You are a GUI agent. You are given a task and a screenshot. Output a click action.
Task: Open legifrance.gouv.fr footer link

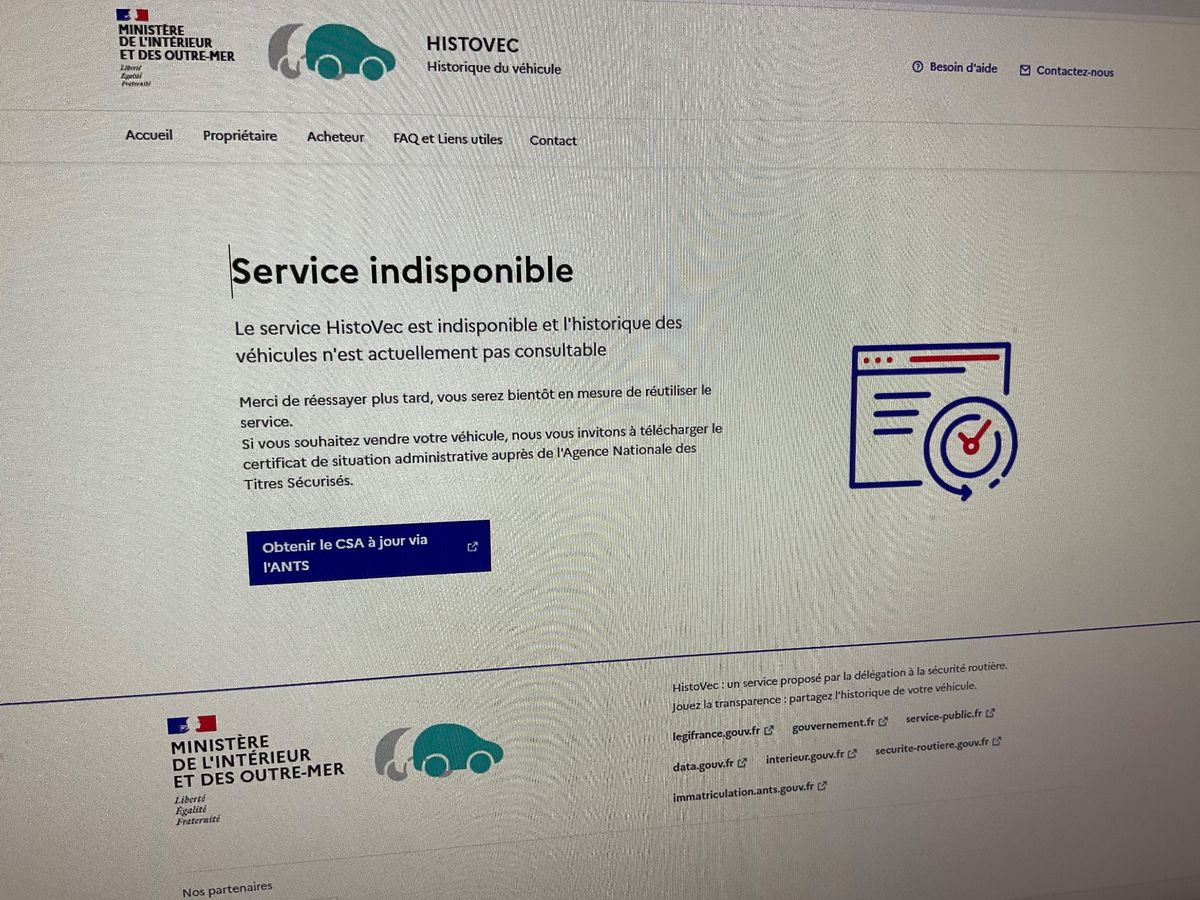tap(724, 731)
